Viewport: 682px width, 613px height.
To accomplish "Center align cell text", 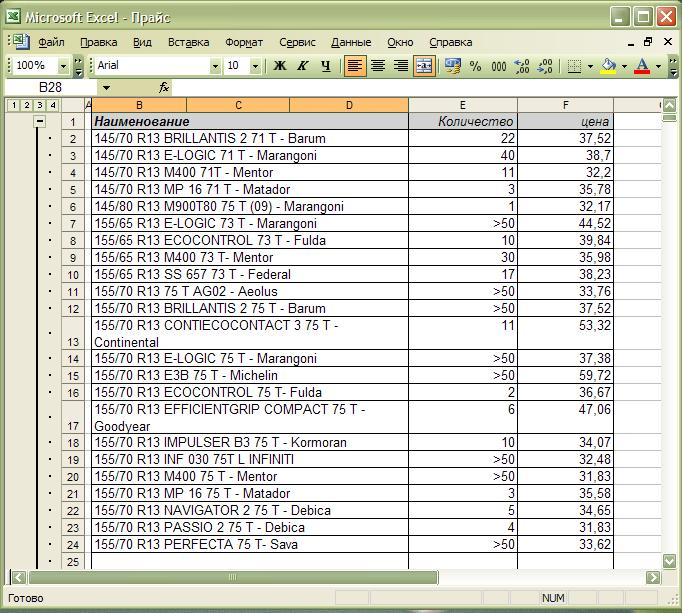I will (x=378, y=66).
